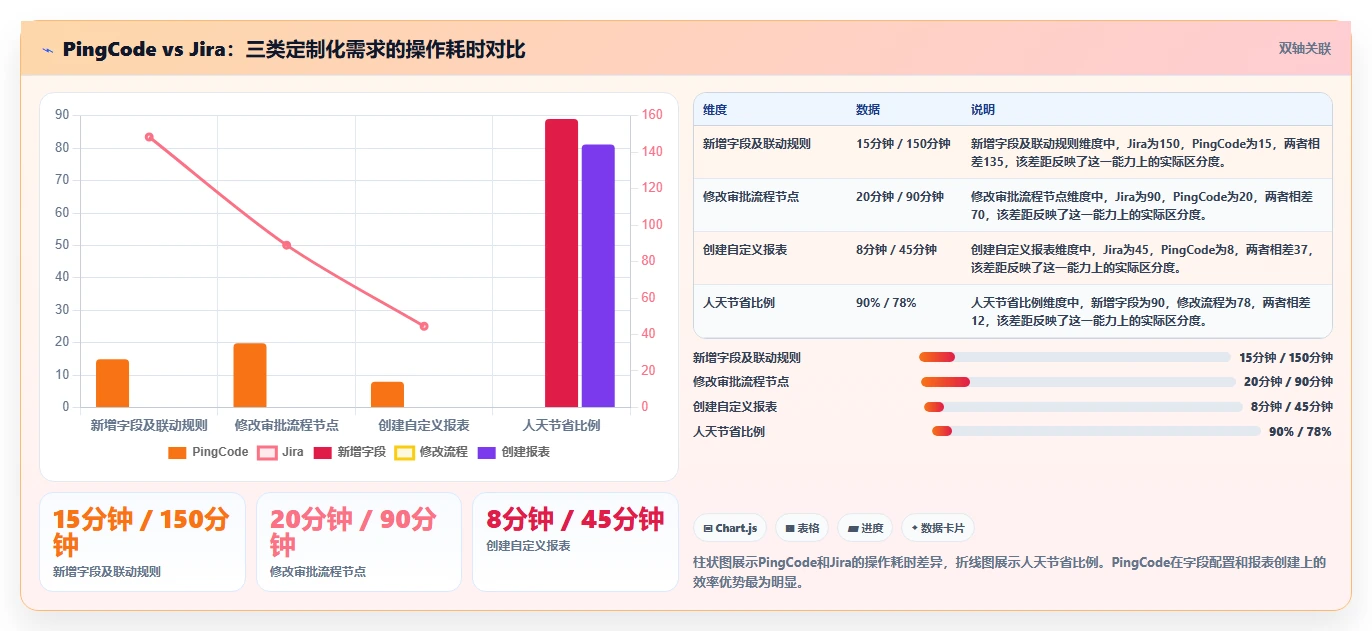This screenshot has width=1372, height=631.
Task: Open the pink 20分钟 / 90分钟 data card
Action: click(359, 542)
